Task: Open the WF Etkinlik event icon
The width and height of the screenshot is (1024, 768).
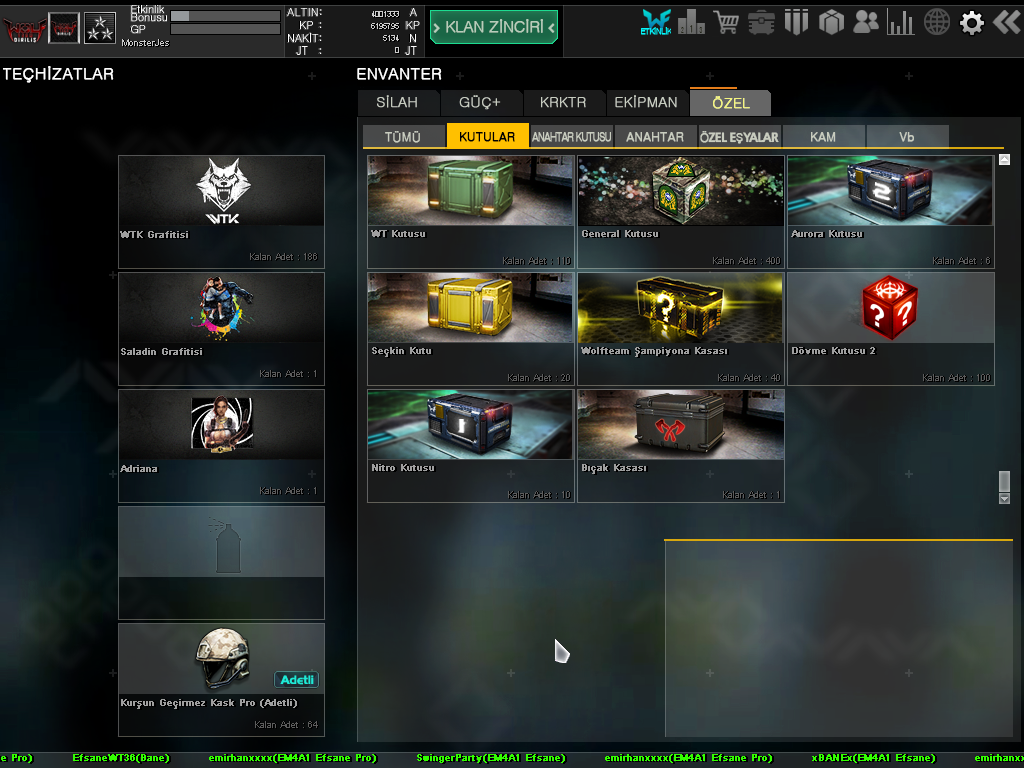Action: click(x=656, y=22)
